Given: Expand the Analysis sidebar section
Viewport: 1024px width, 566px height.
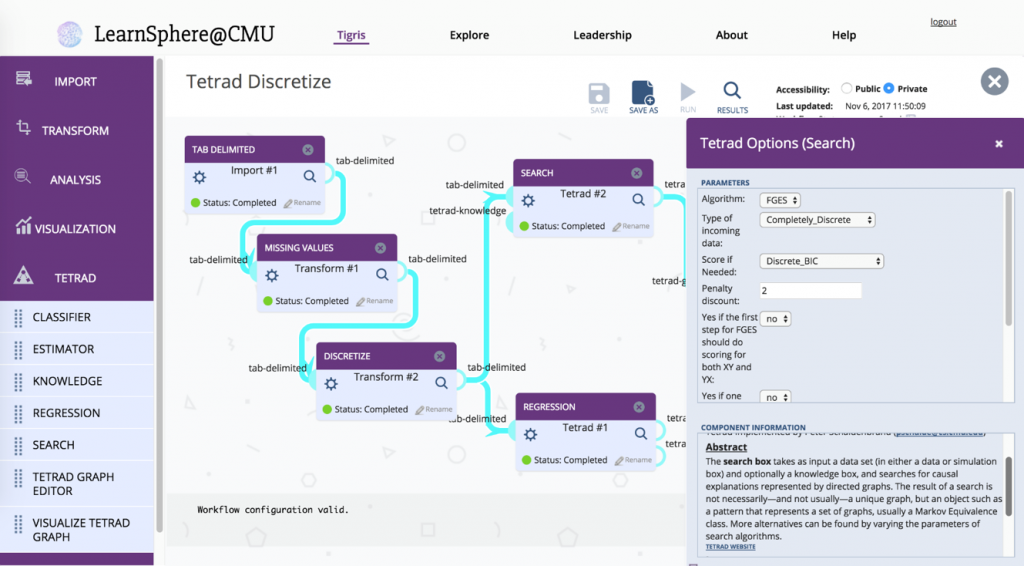Looking at the screenshot, I should 76,179.
